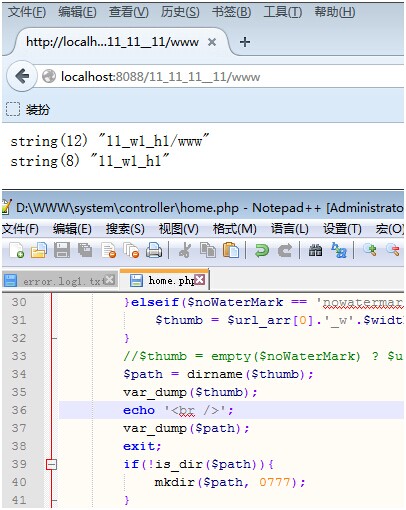
Task: Open browser 书签(B) menu
Action: (x=231, y=12)
